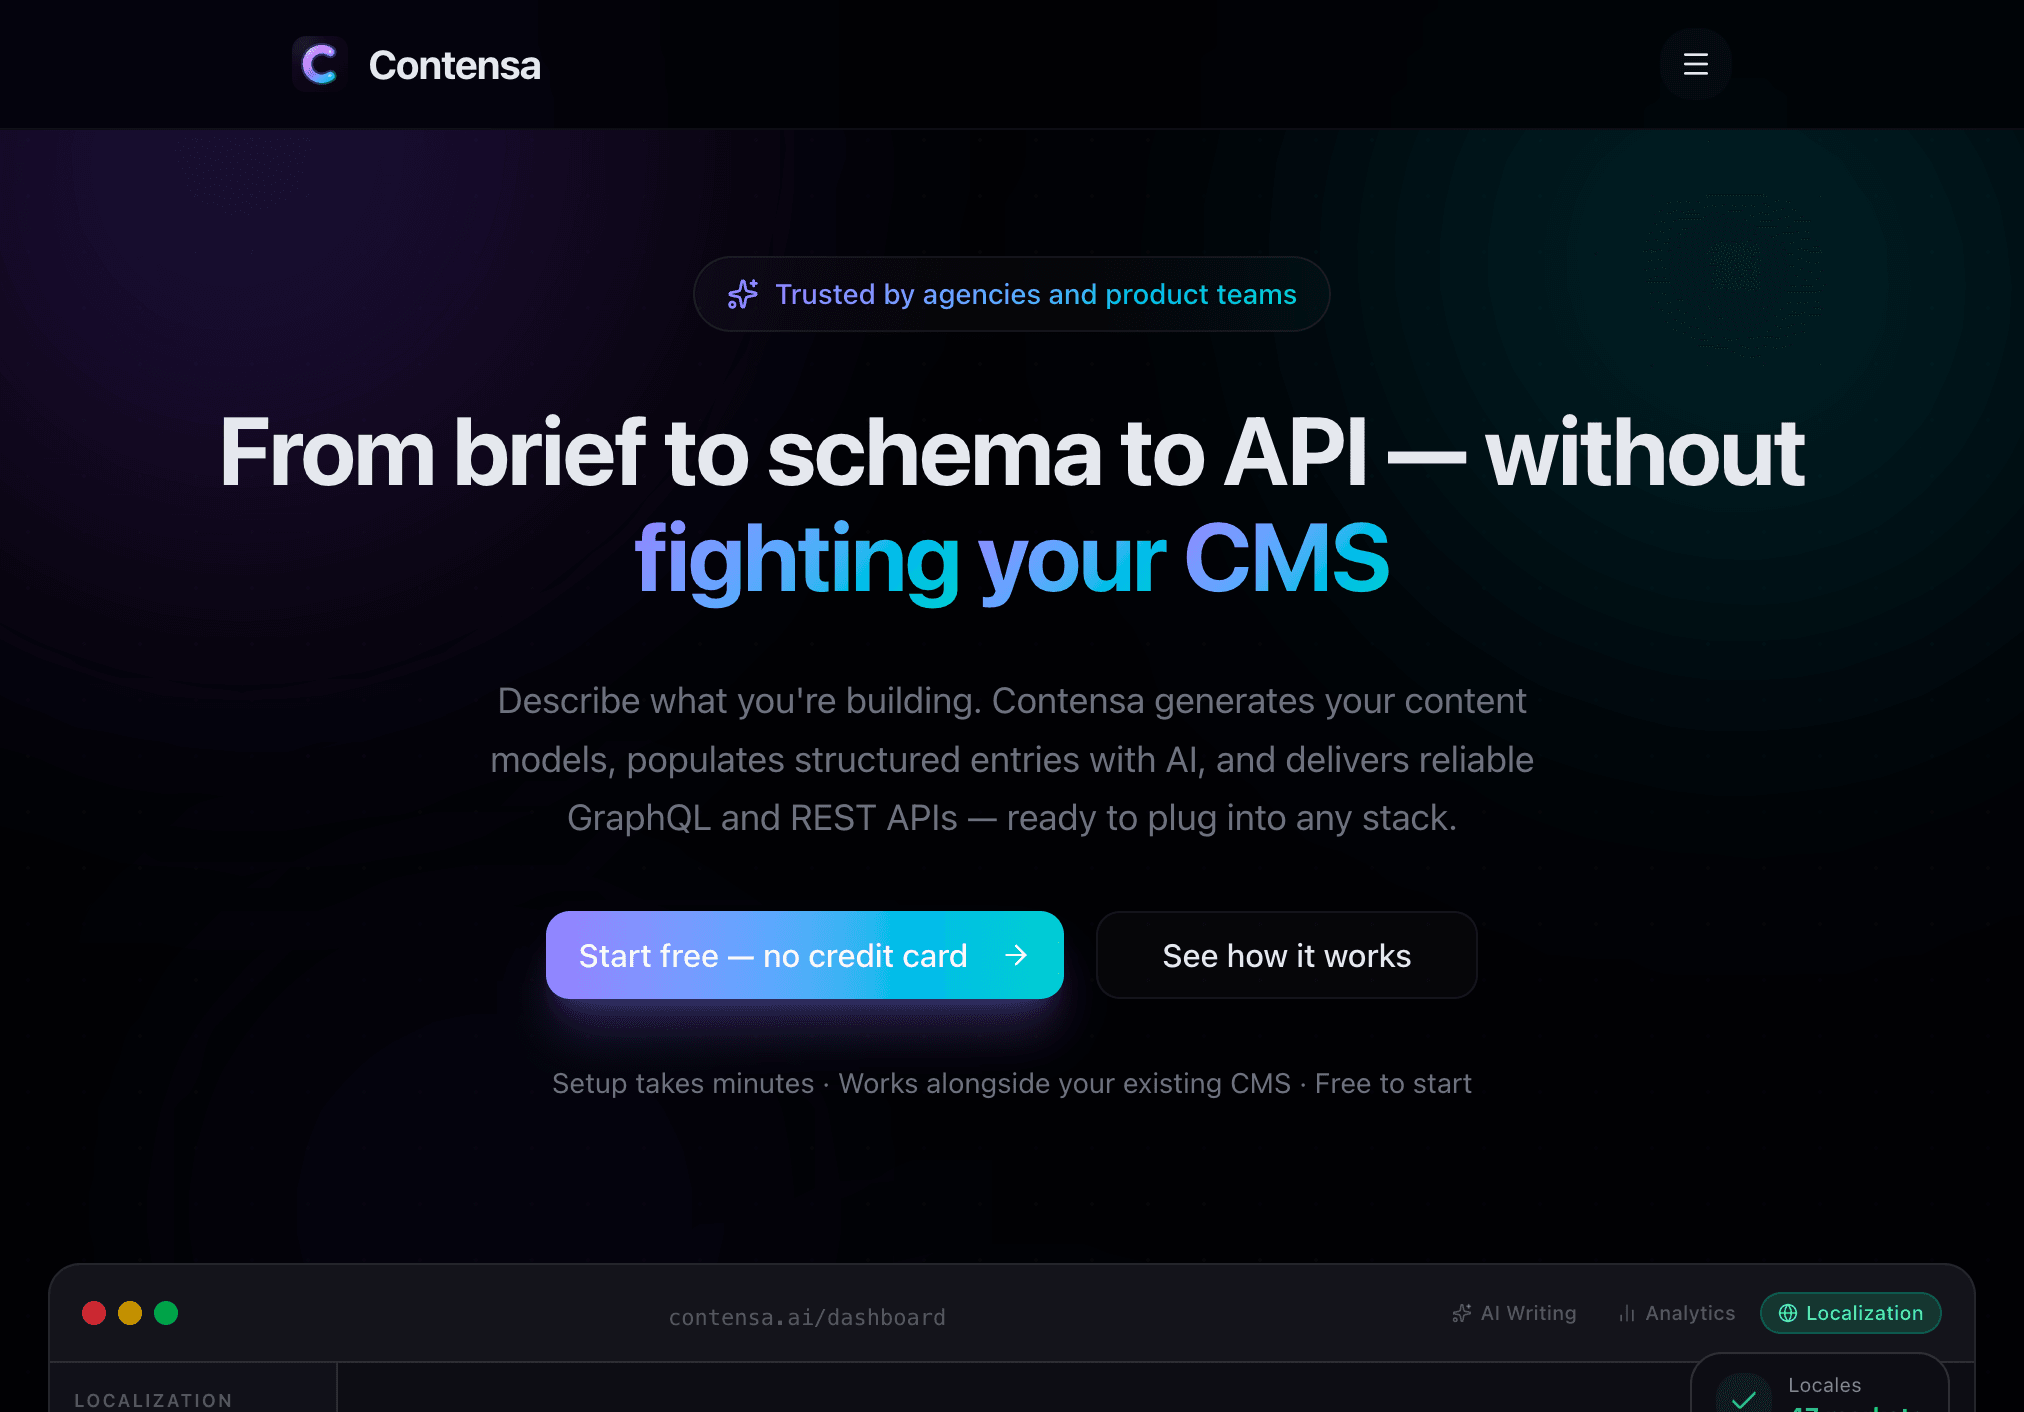Select the active Localization tab
The image size is (2024, 1412).
[x=1850, y=1313]
